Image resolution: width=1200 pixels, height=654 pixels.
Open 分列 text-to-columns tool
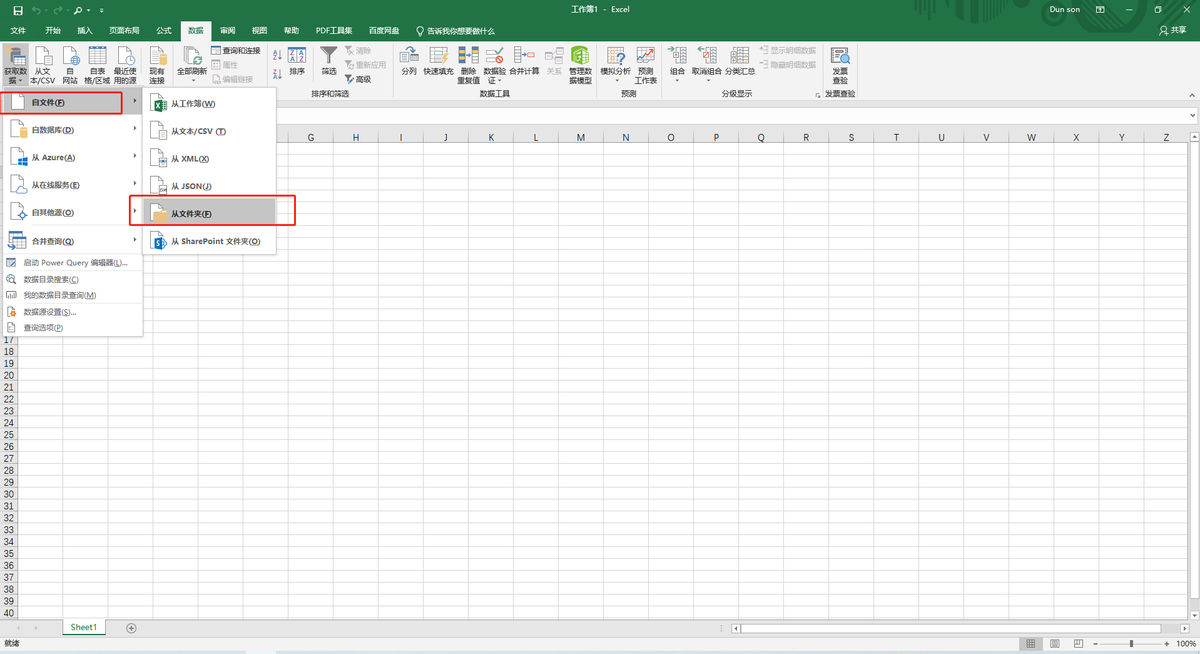(x=408, y=60)
